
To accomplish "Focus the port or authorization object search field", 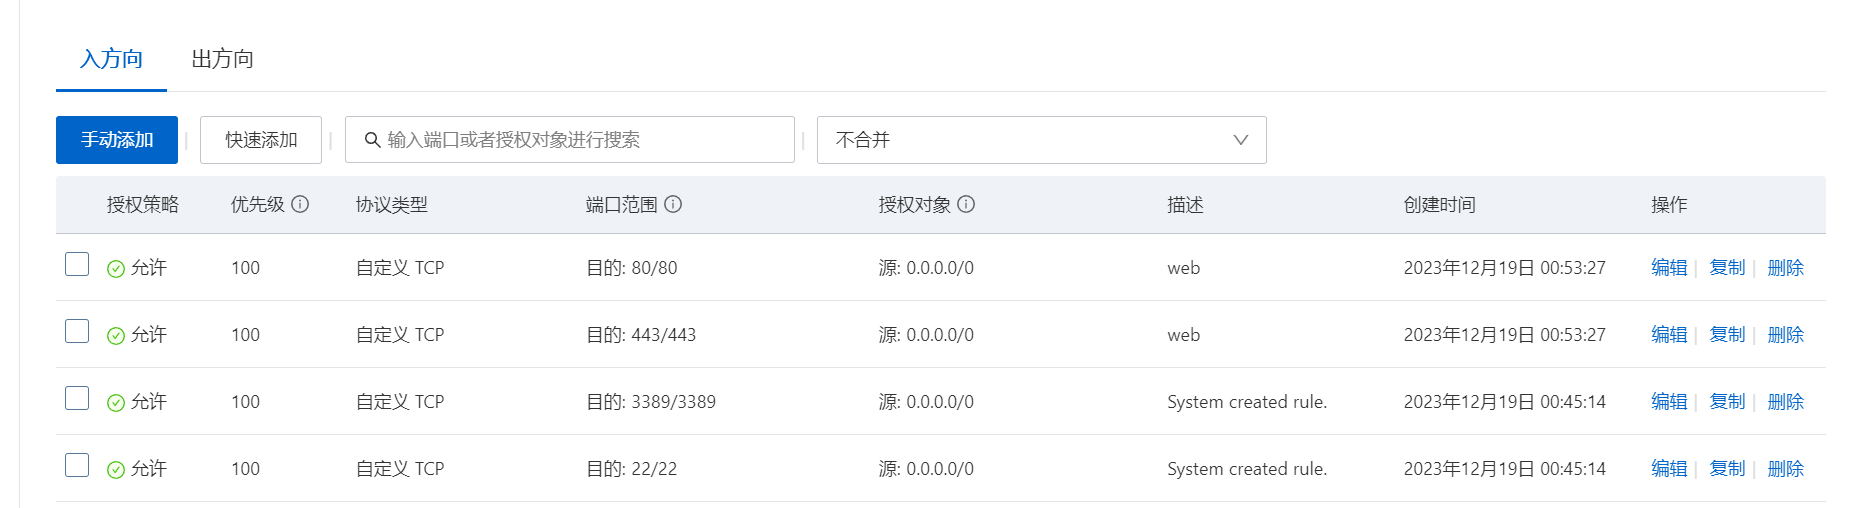I will pos(570,140).
